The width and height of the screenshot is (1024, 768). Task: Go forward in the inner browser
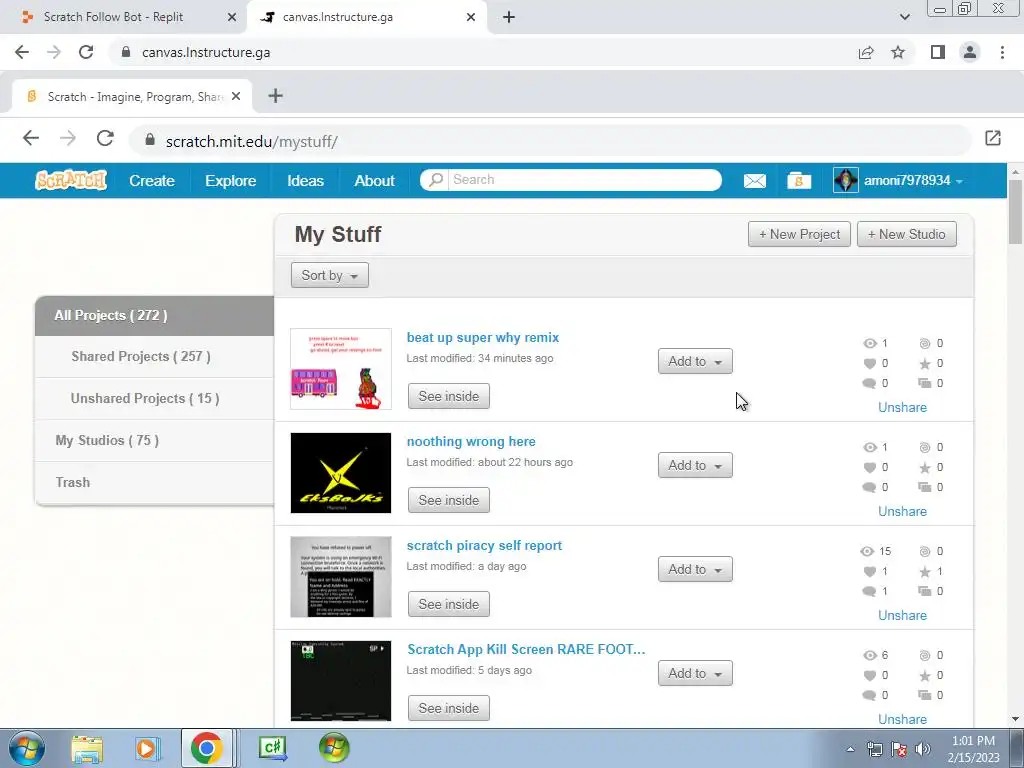point(68,138)
